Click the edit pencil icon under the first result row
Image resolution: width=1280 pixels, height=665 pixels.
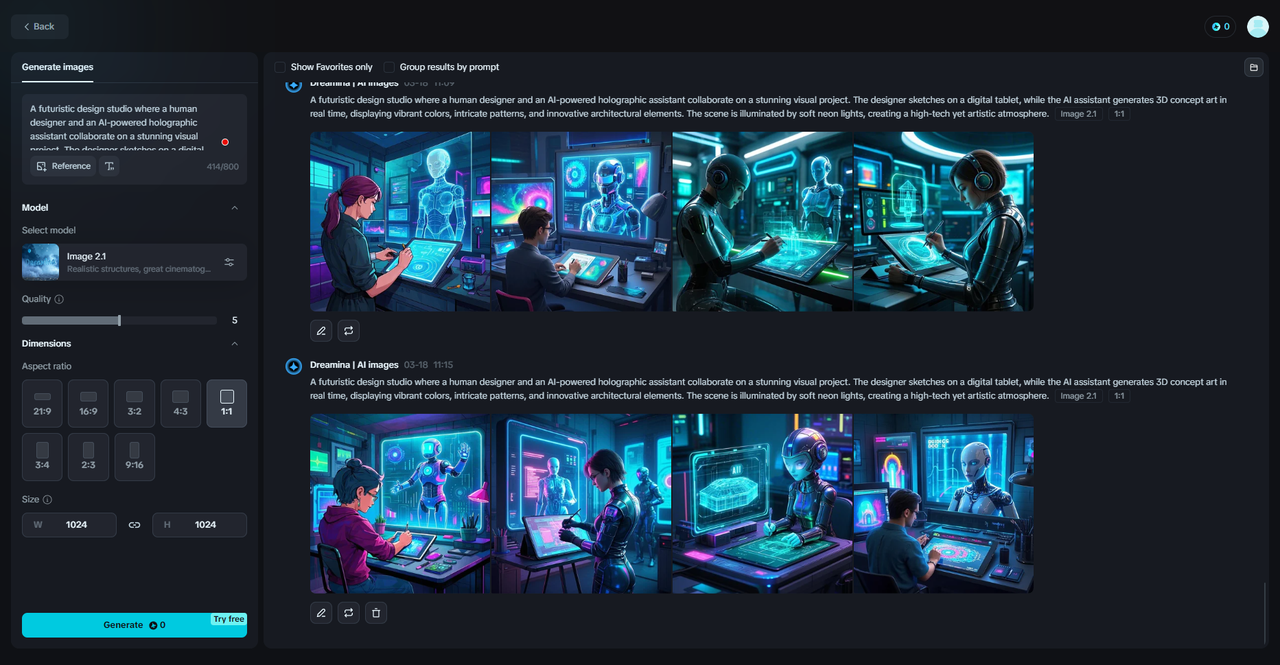321,330
